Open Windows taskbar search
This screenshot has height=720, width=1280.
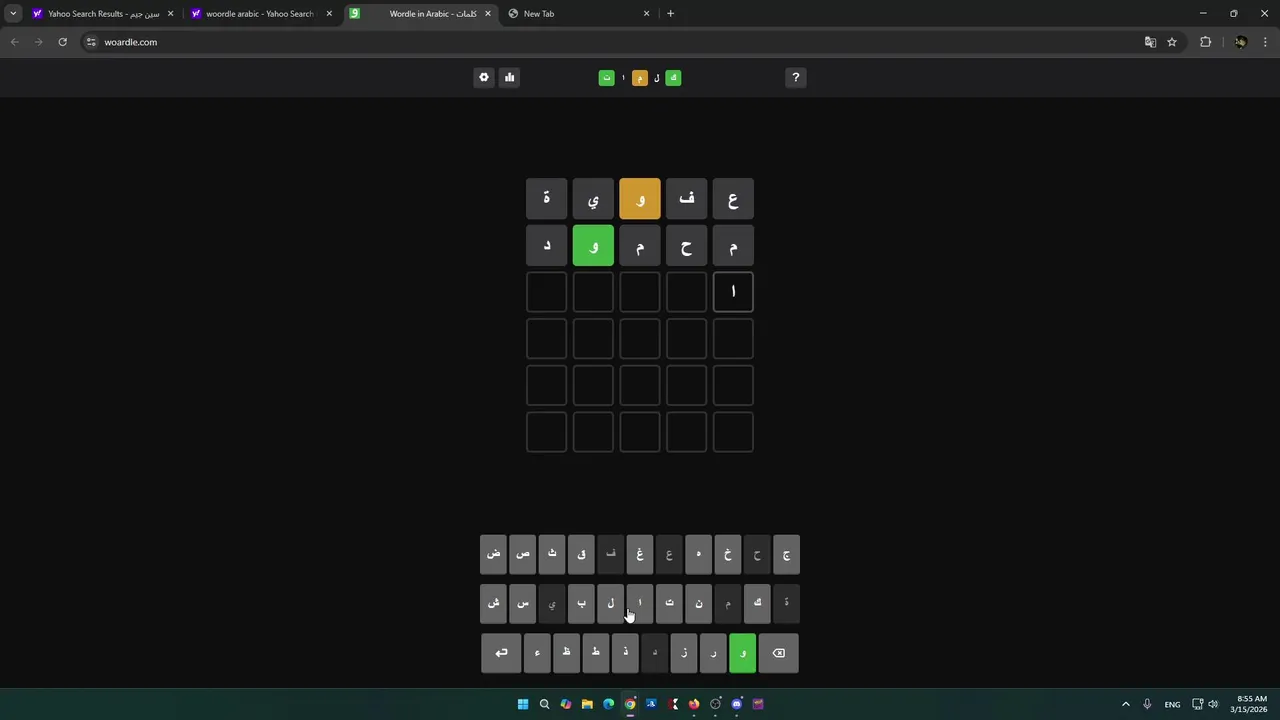(x=544, y=704)
